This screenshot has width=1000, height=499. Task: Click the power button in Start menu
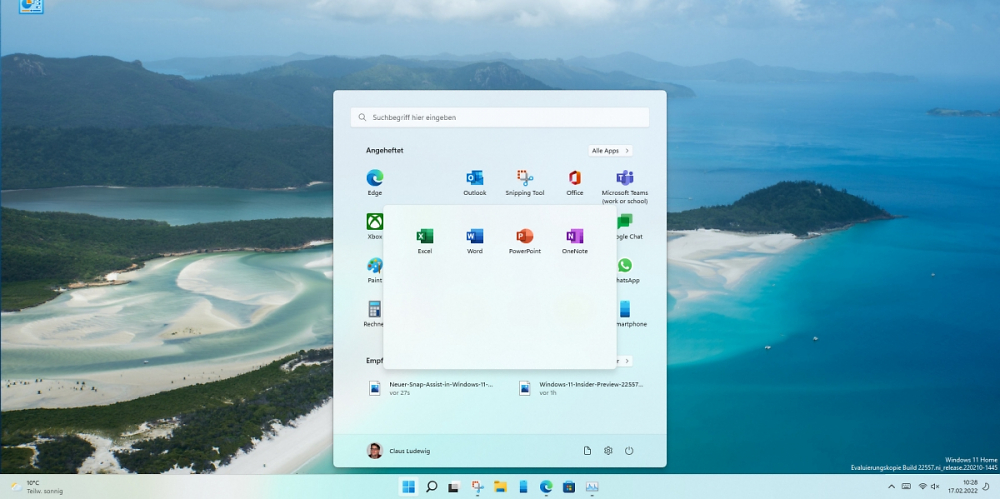[629, 451]
